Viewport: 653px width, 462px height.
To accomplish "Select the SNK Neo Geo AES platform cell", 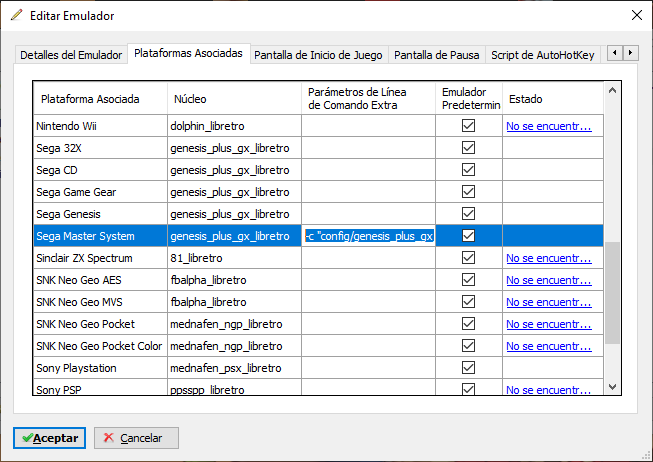I will click(x=100, y=280).
